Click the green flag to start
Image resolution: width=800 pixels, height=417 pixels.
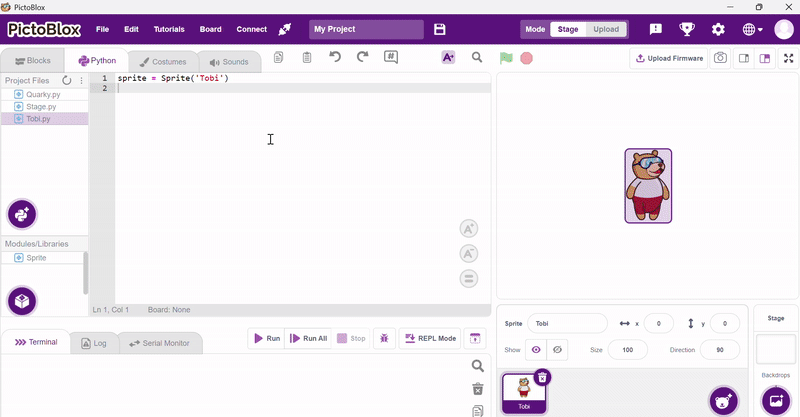[x=506, y=58]
